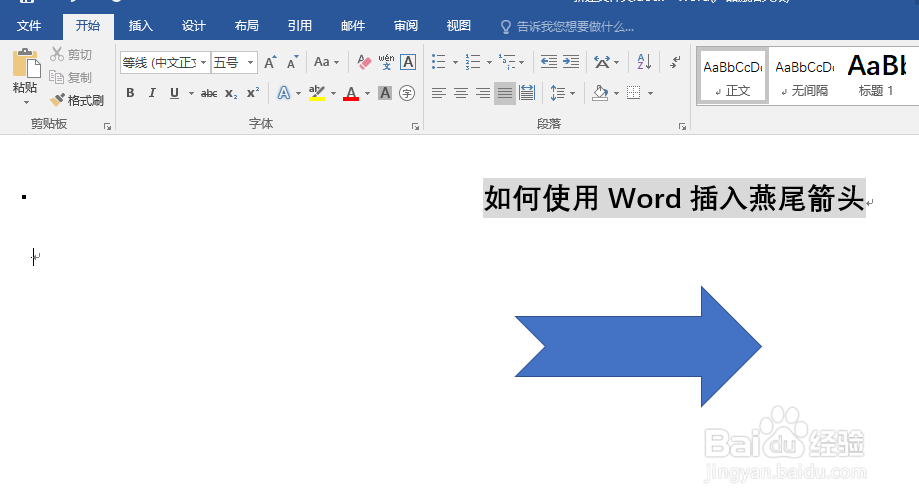
Task: Apply red font color
Action: tap(351, 93)
